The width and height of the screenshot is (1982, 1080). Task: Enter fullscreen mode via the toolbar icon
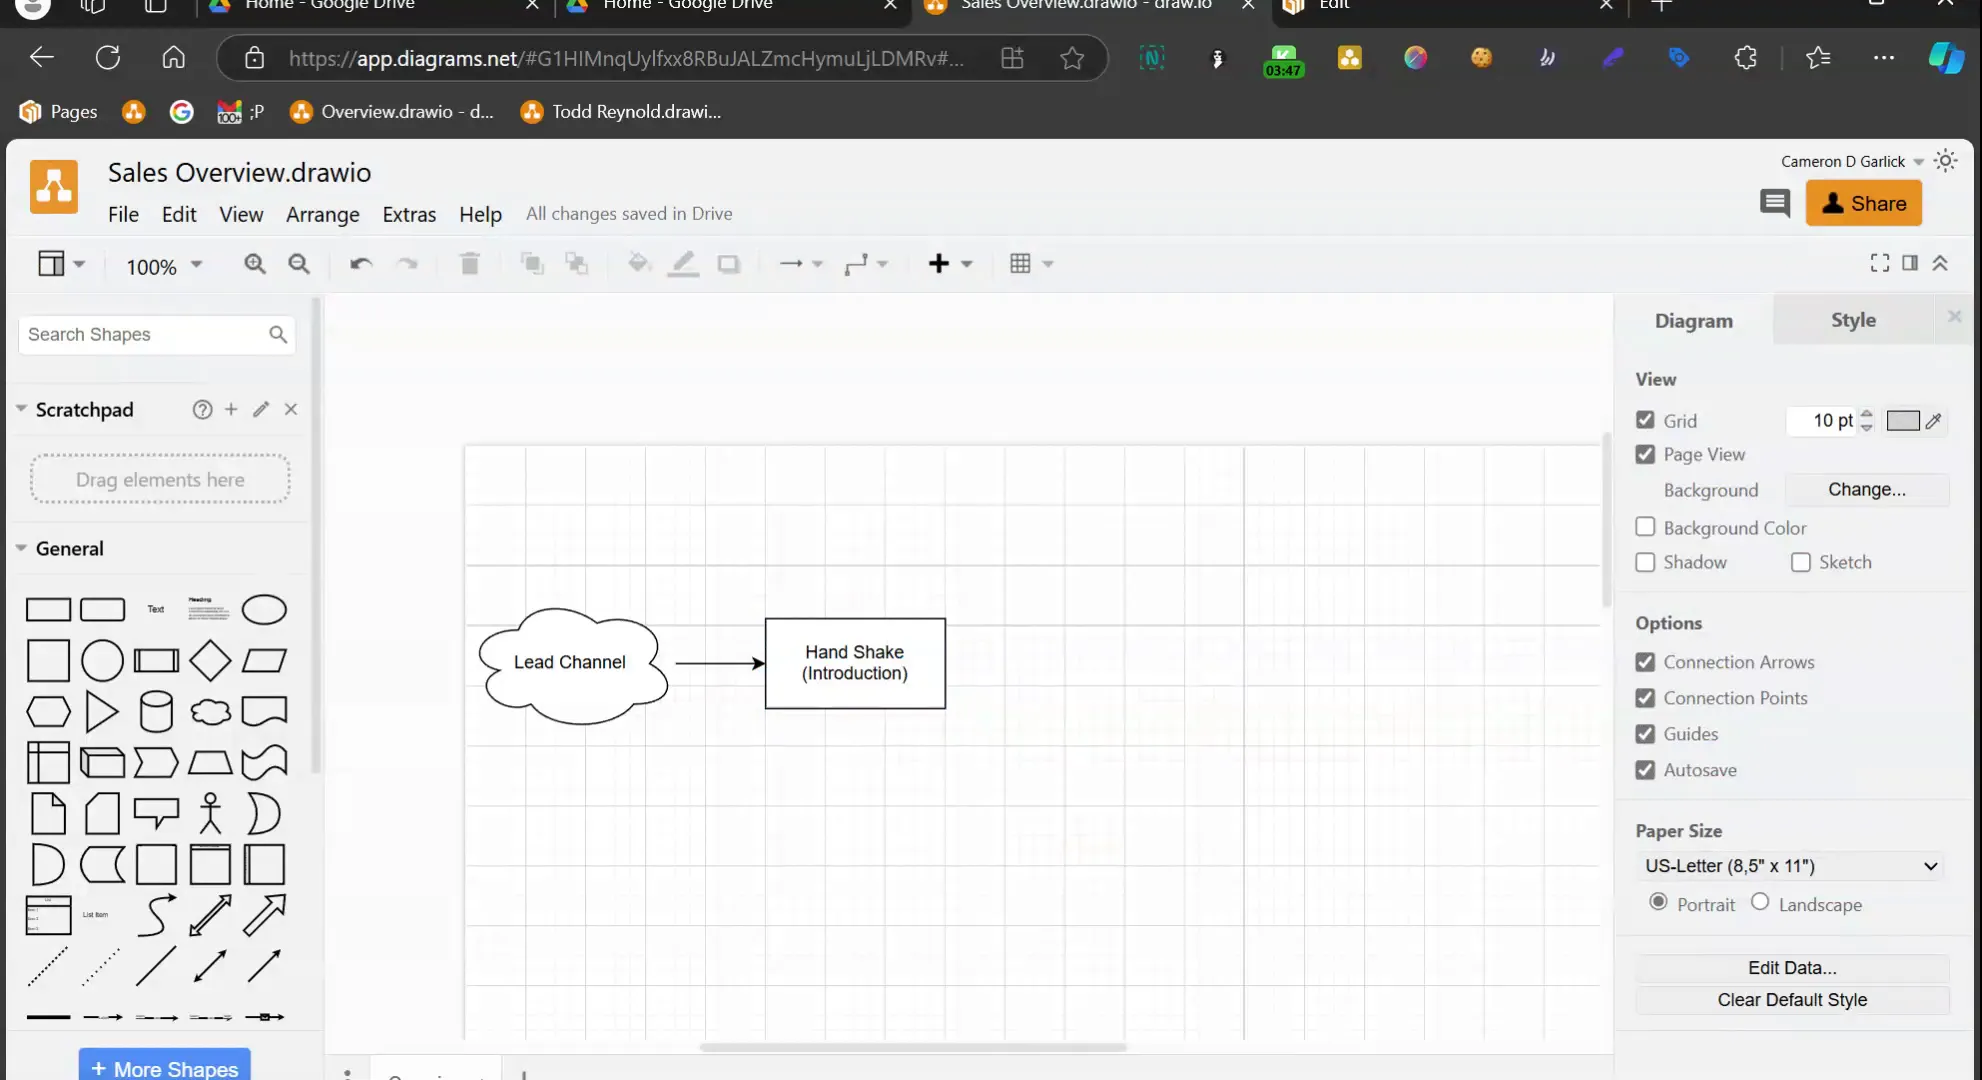1879,262
